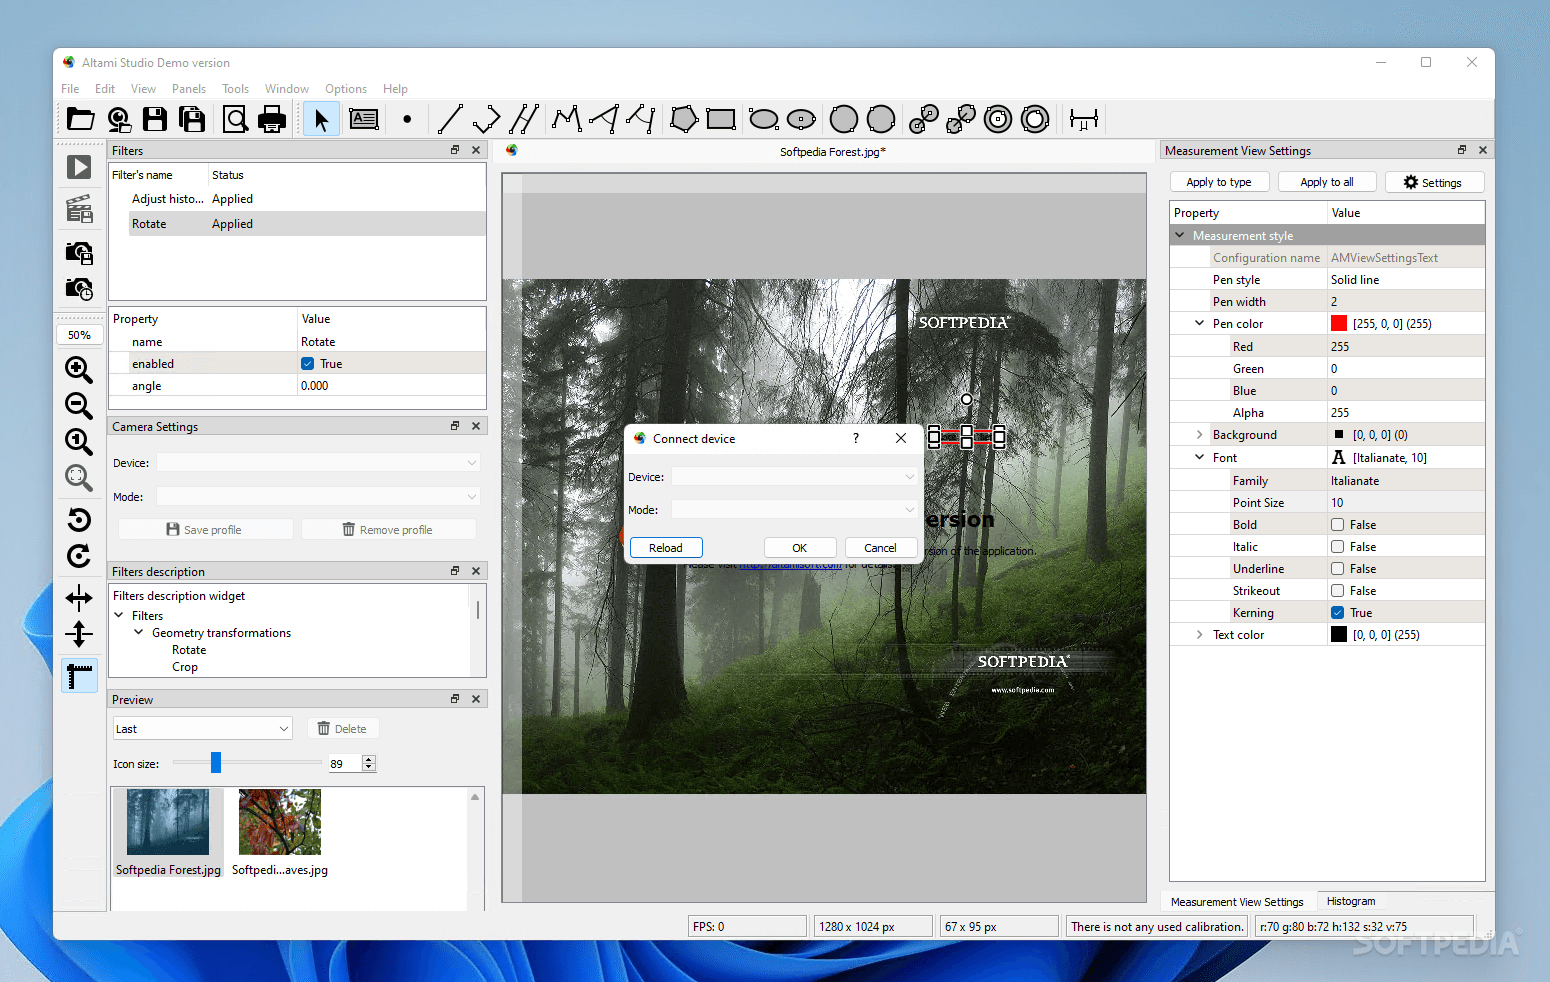
Task: Click the camera snapshot sidebar icon
Action: [79, 251]
